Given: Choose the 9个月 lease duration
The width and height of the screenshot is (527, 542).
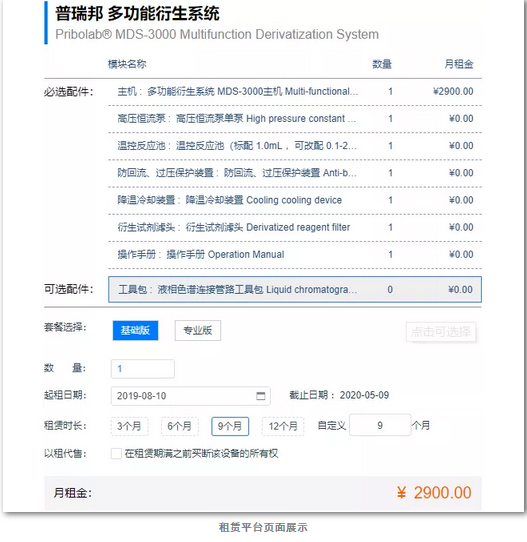Looking at the screenshot, I should point(230,426).
